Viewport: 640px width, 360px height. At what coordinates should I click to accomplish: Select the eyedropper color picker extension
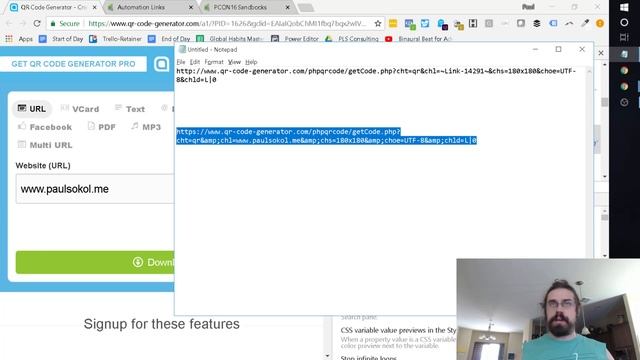point(585,24)
